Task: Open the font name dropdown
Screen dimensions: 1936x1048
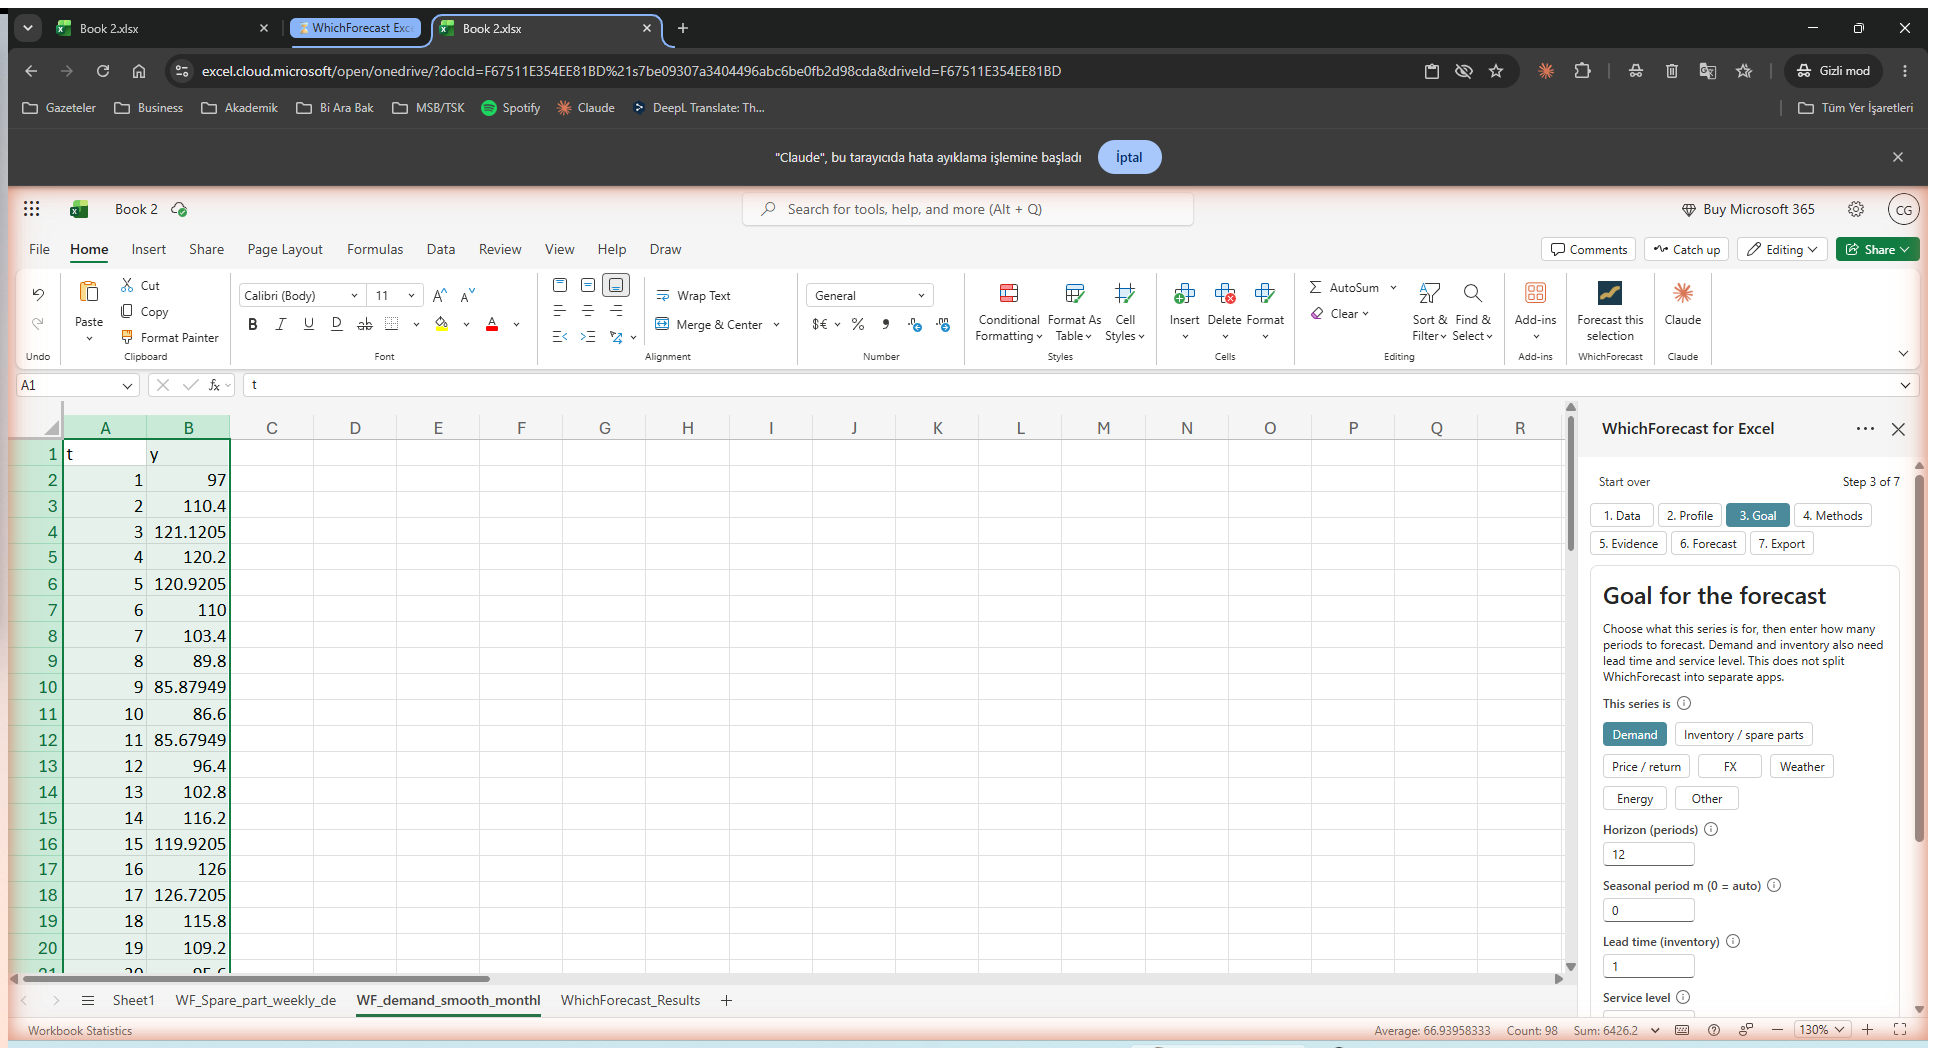Action: click(x=354, y=295)
